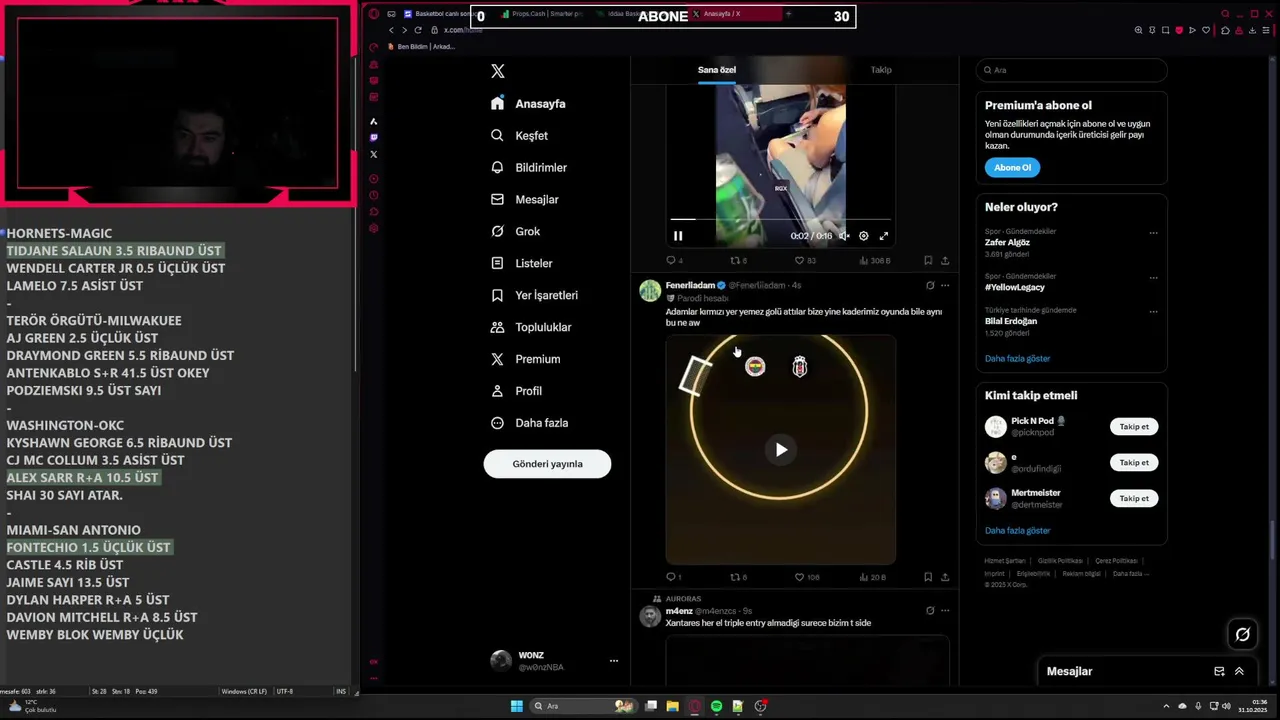Image resolution: width=1280 pixels, height=720 pixels.
Task: Compose new message in Mesajlar drawer
Action: (x=1219, y=672)
